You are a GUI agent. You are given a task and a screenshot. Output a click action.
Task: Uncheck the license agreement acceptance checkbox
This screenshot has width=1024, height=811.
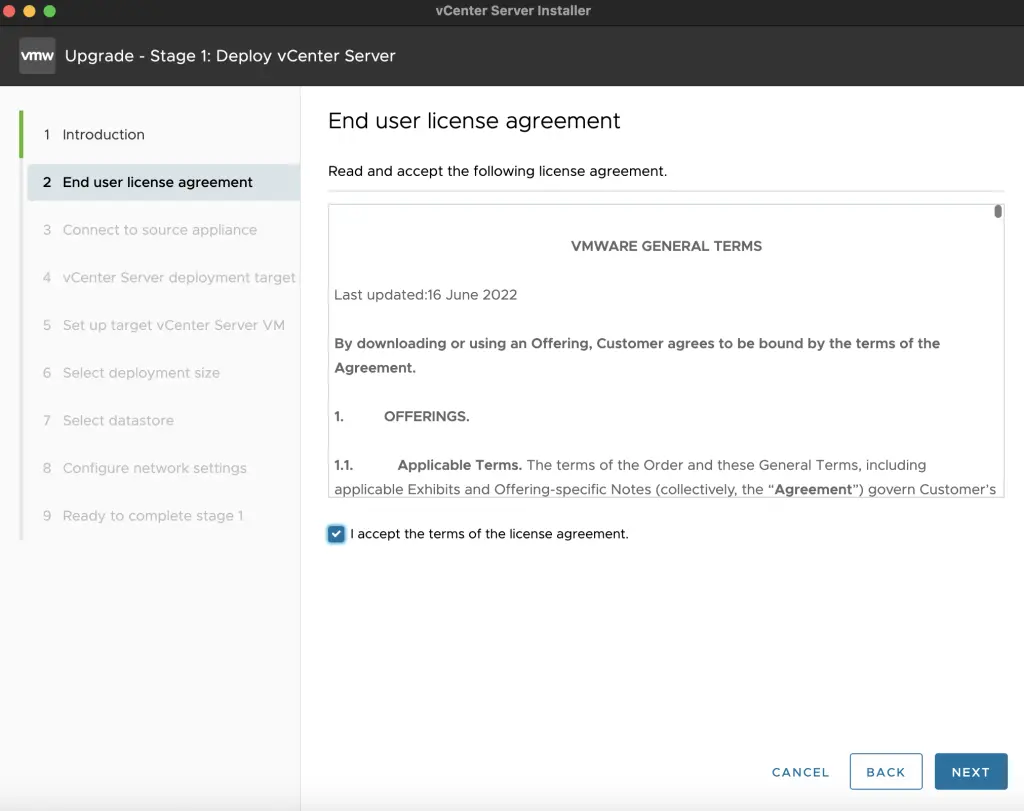coord(336,534)
